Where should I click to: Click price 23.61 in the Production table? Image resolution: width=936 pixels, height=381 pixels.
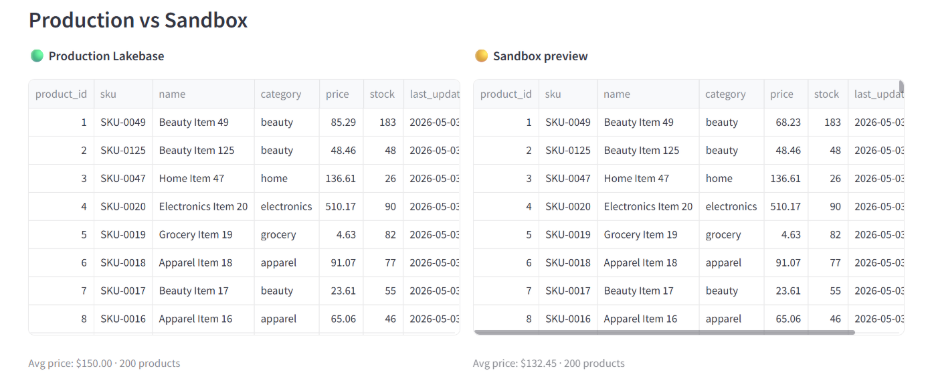341,291
